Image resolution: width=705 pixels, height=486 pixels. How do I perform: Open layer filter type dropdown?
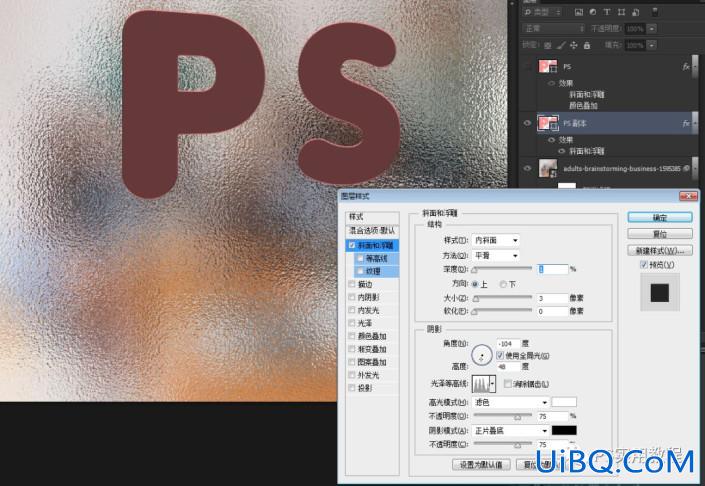pos(543,13)
